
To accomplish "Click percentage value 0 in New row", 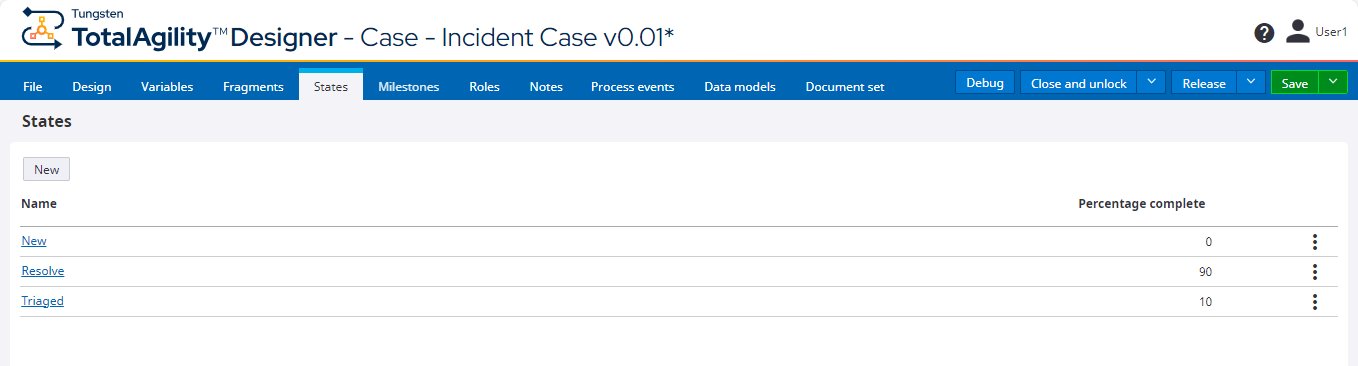I will [x=1208, y=242].
